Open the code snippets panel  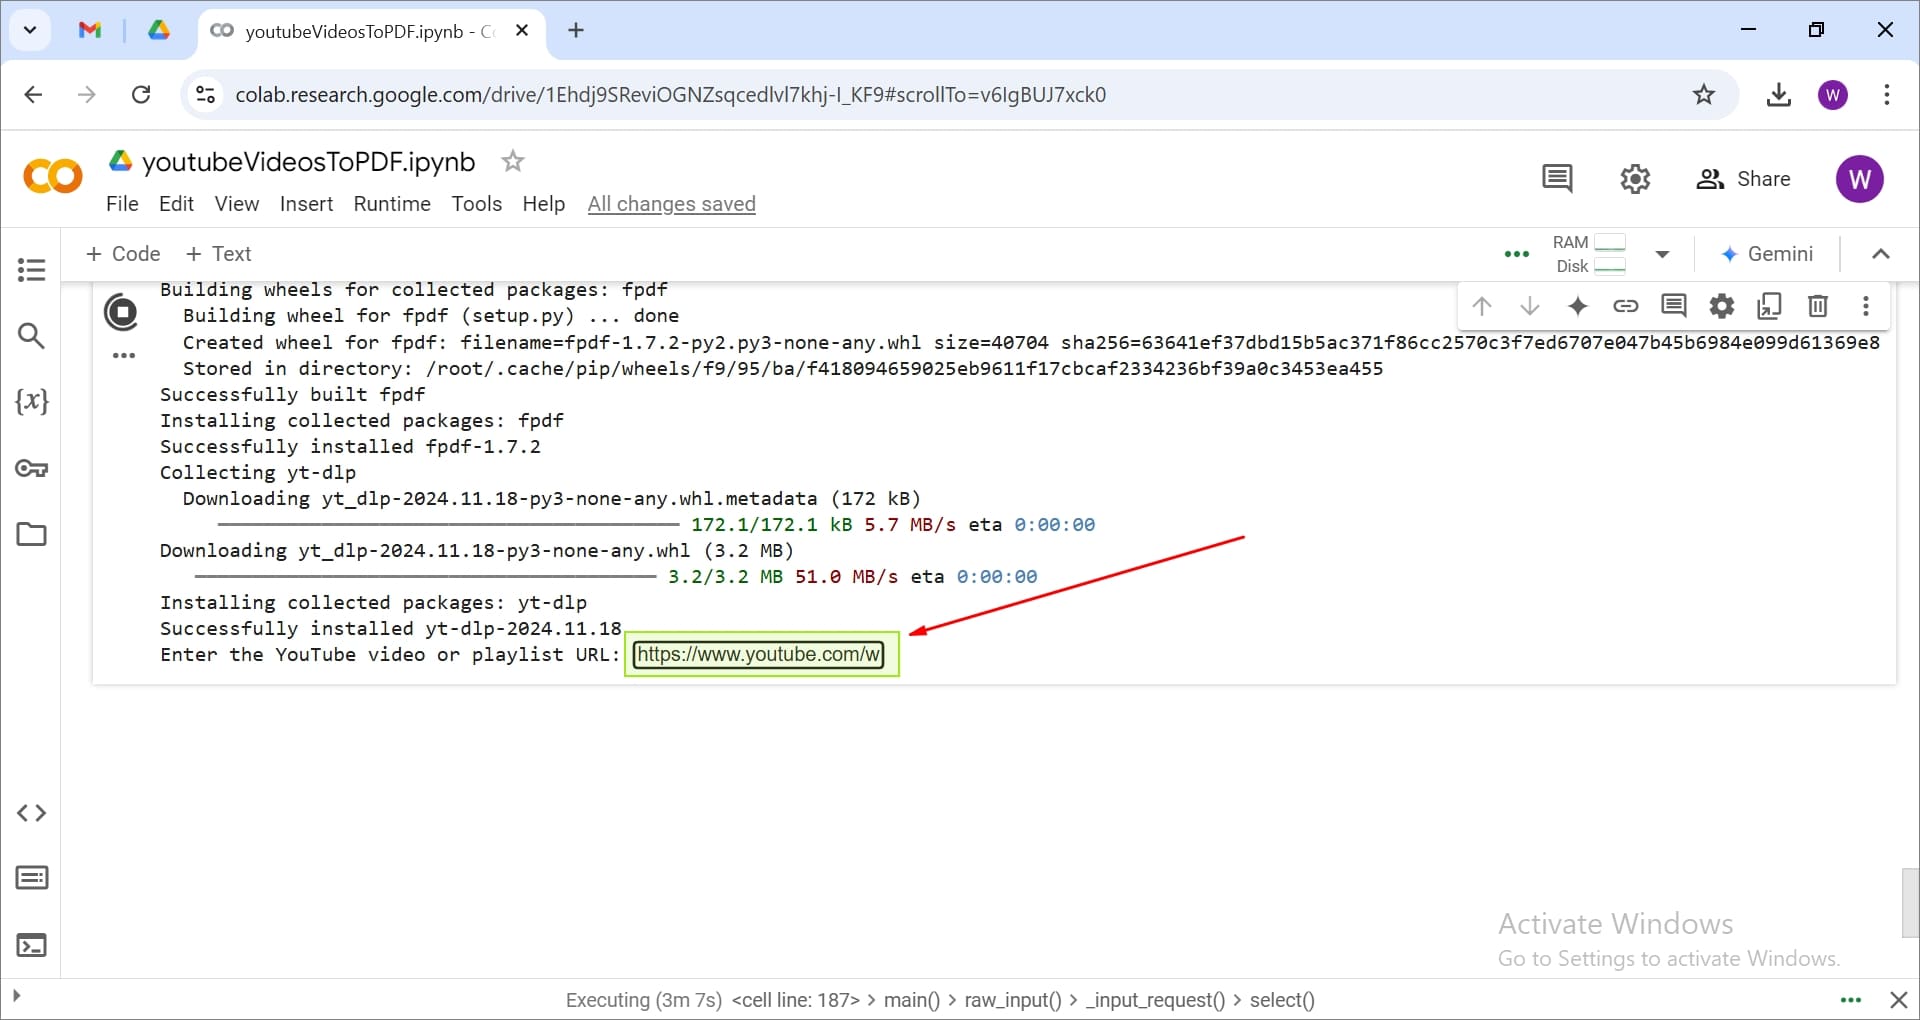31,813
